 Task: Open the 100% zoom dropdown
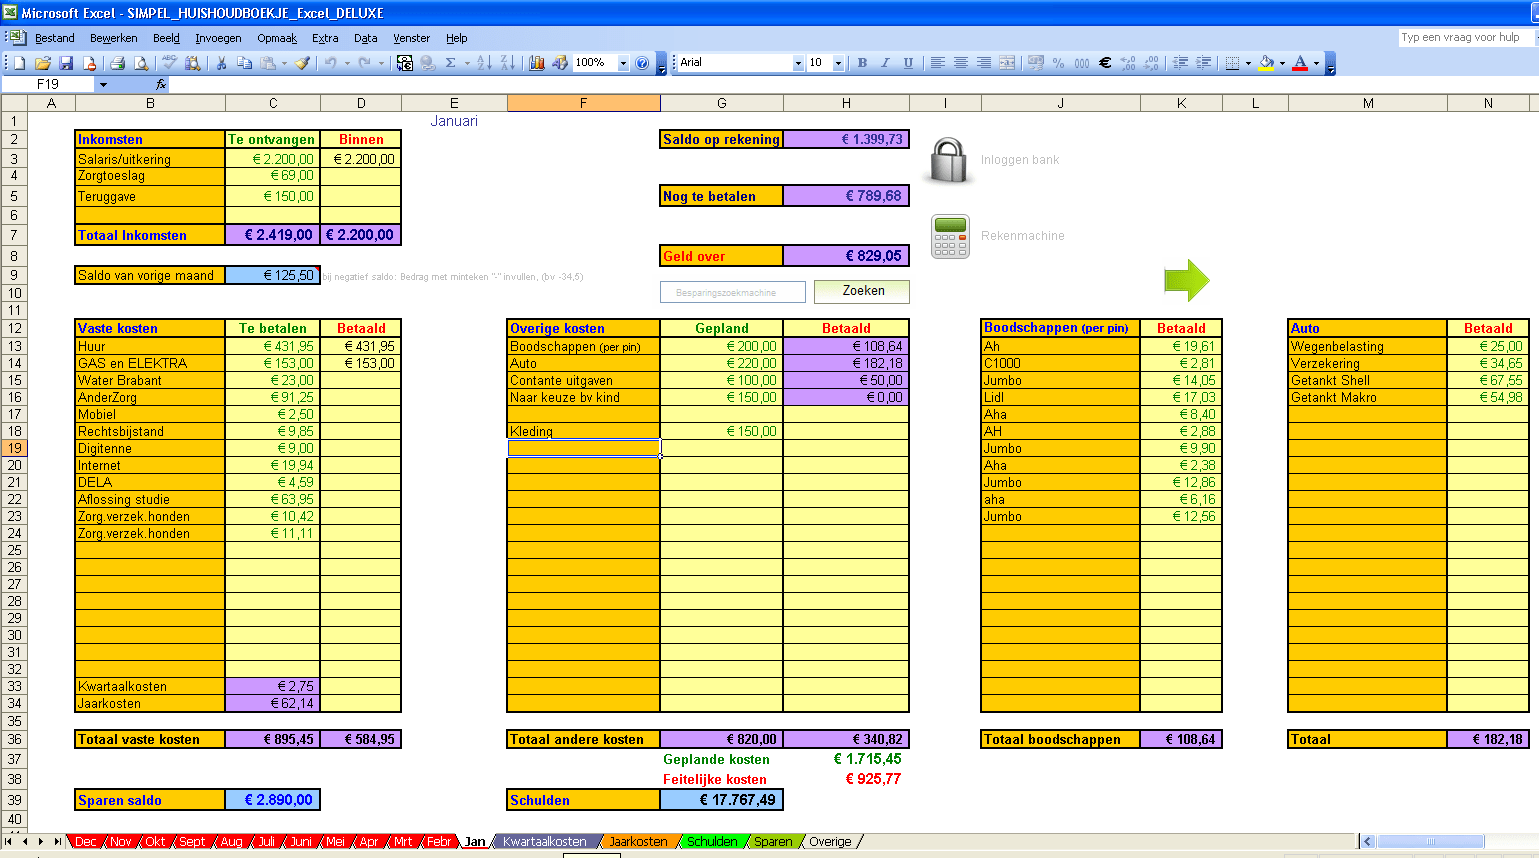[623, 63]
